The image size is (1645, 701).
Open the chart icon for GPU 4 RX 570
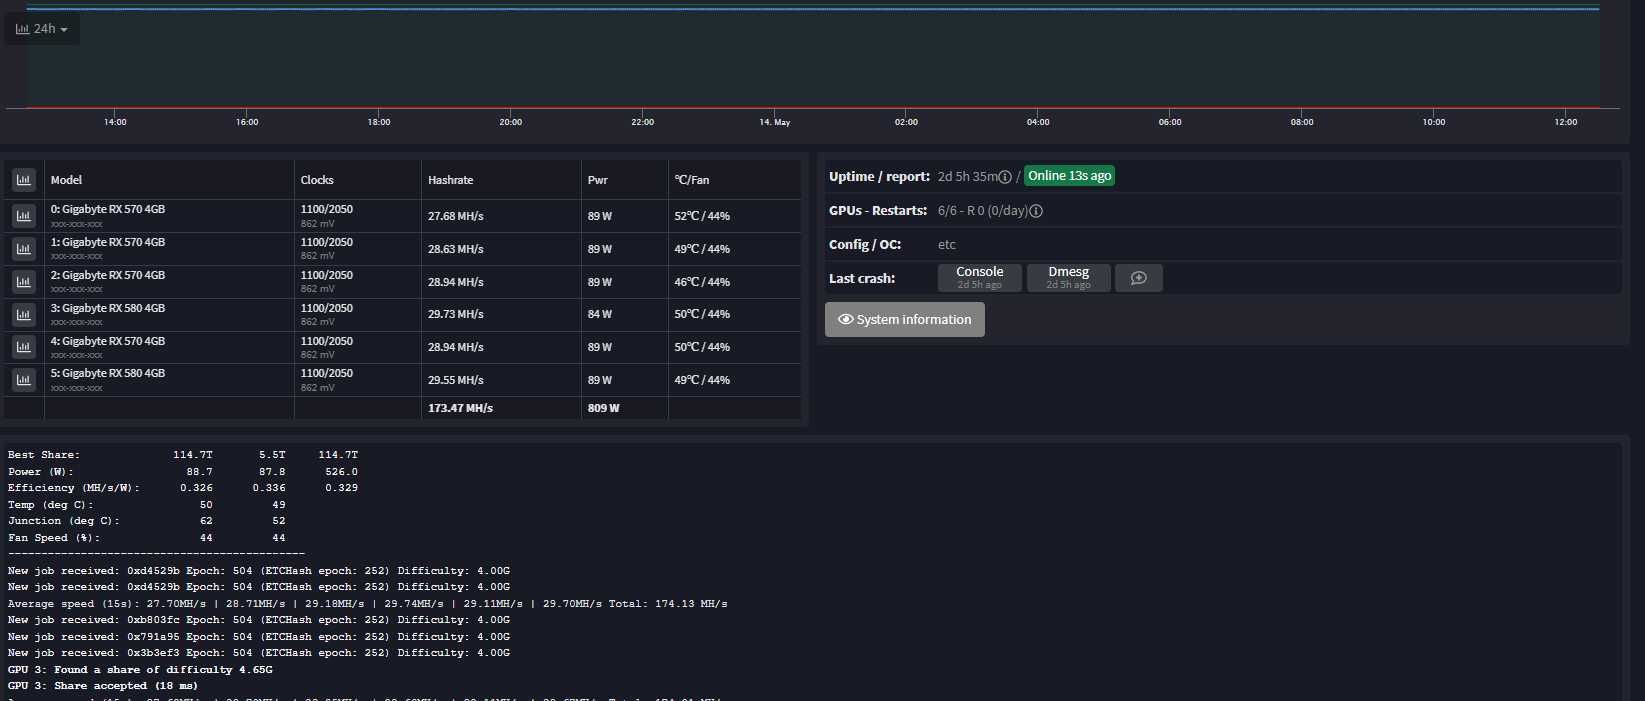[24, 347]
